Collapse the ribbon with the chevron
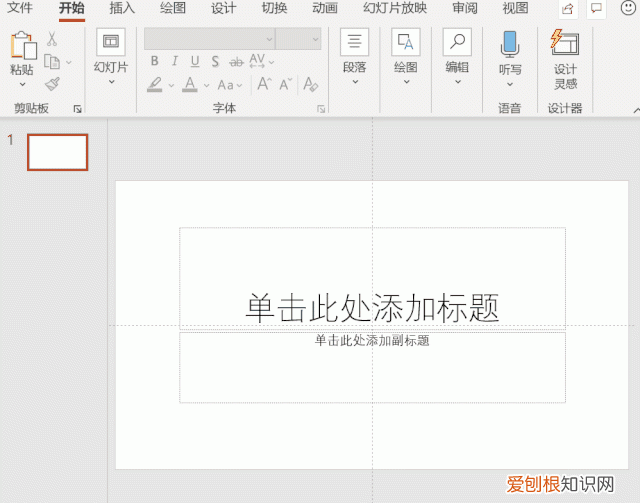 point(636,110)
